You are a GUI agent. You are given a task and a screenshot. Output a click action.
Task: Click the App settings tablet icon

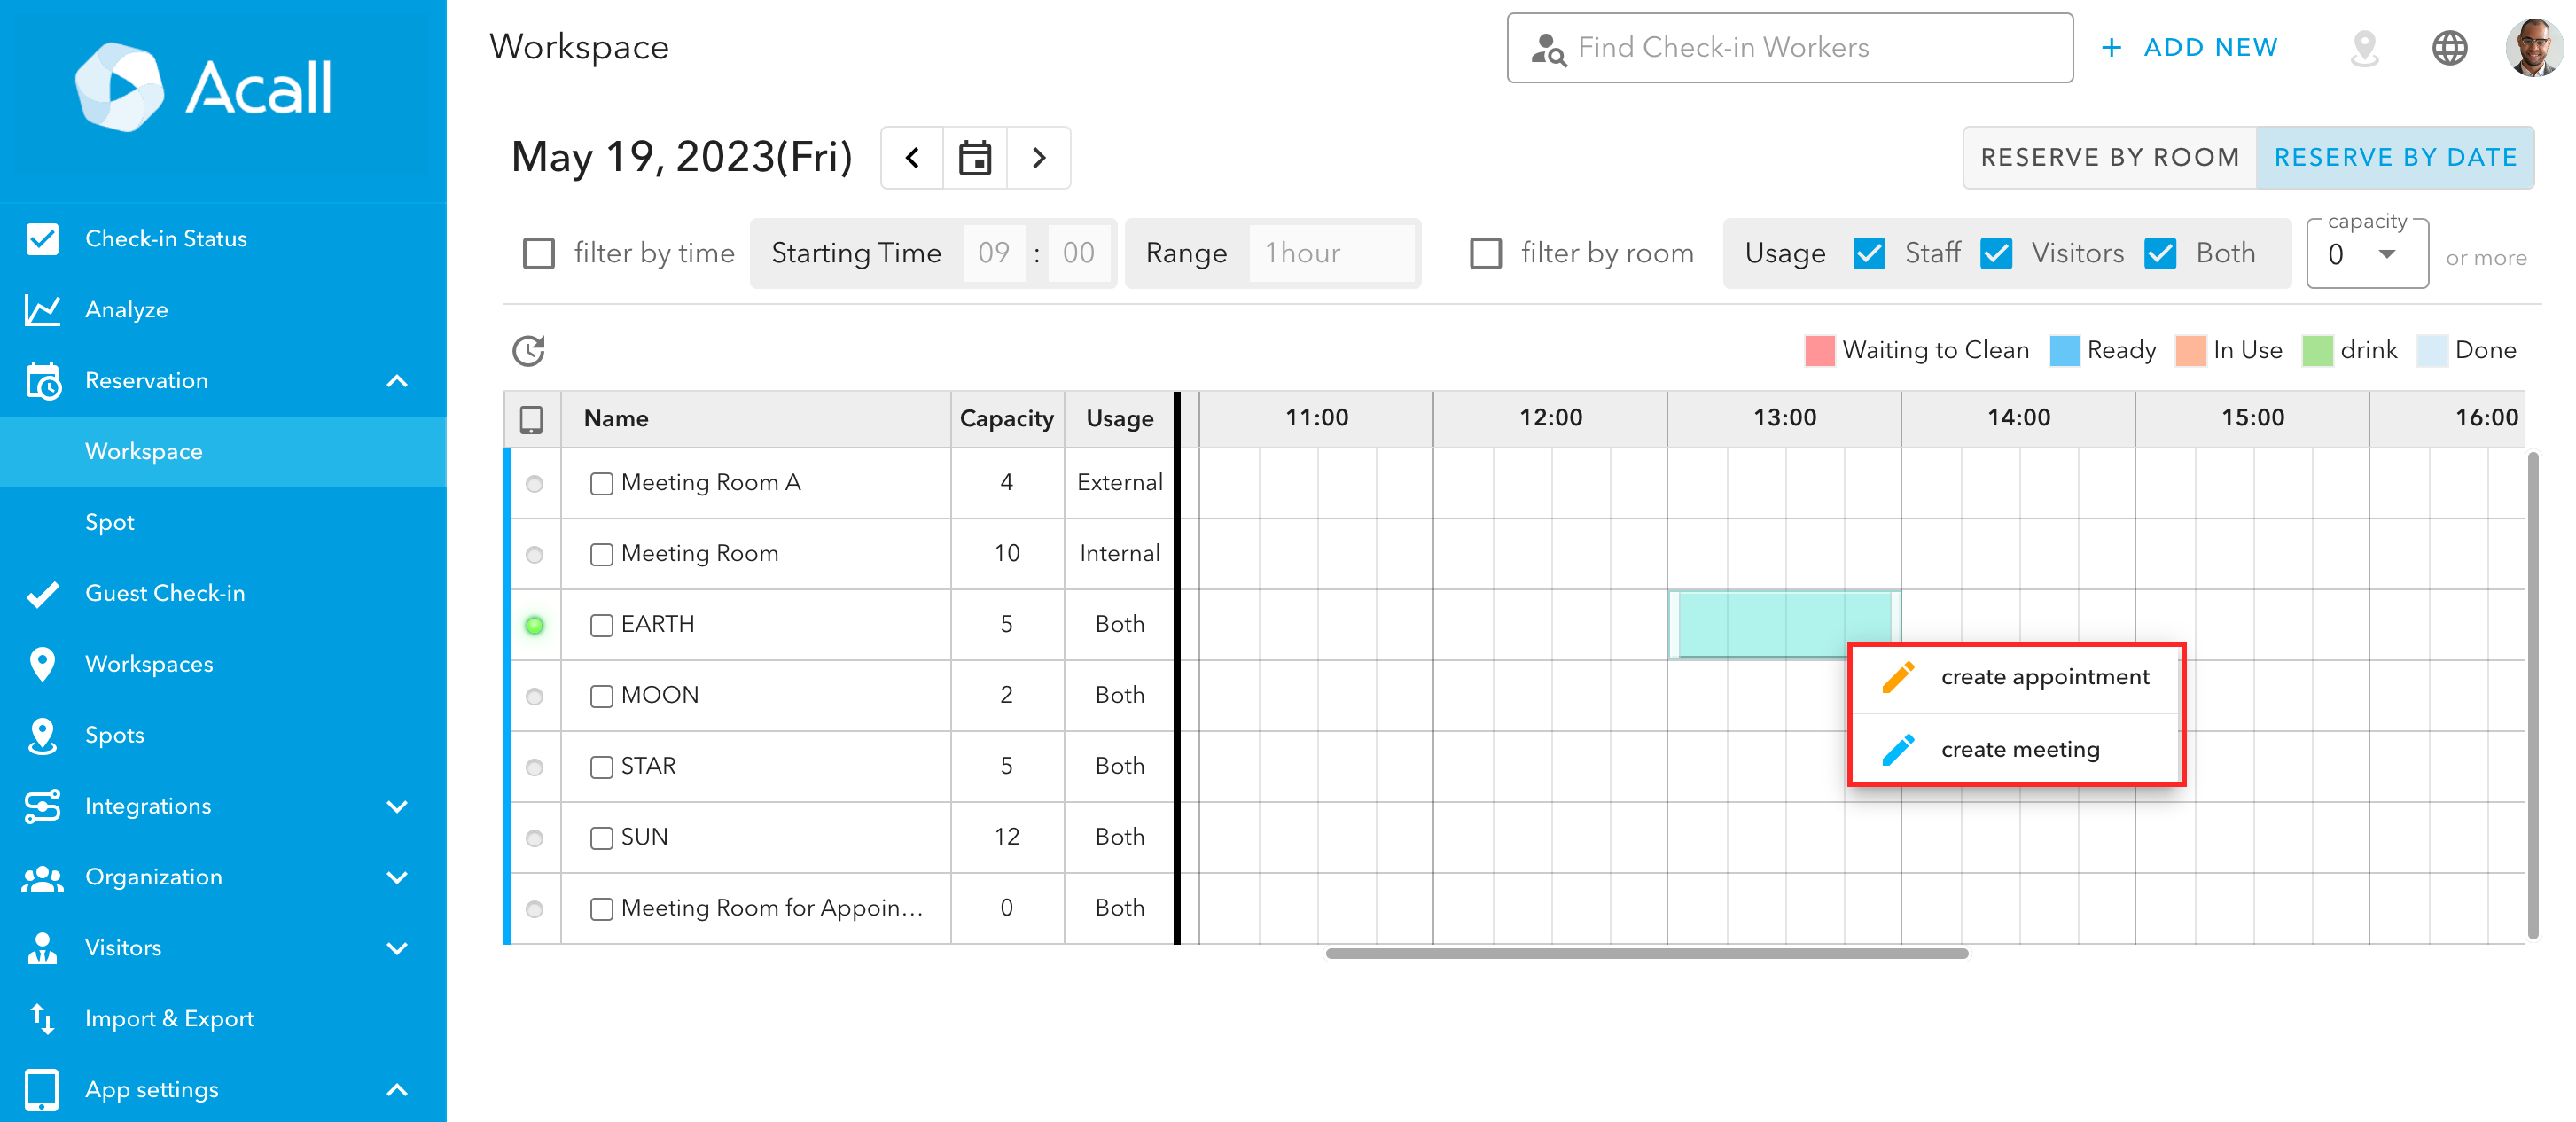[x=42, y=1090]
